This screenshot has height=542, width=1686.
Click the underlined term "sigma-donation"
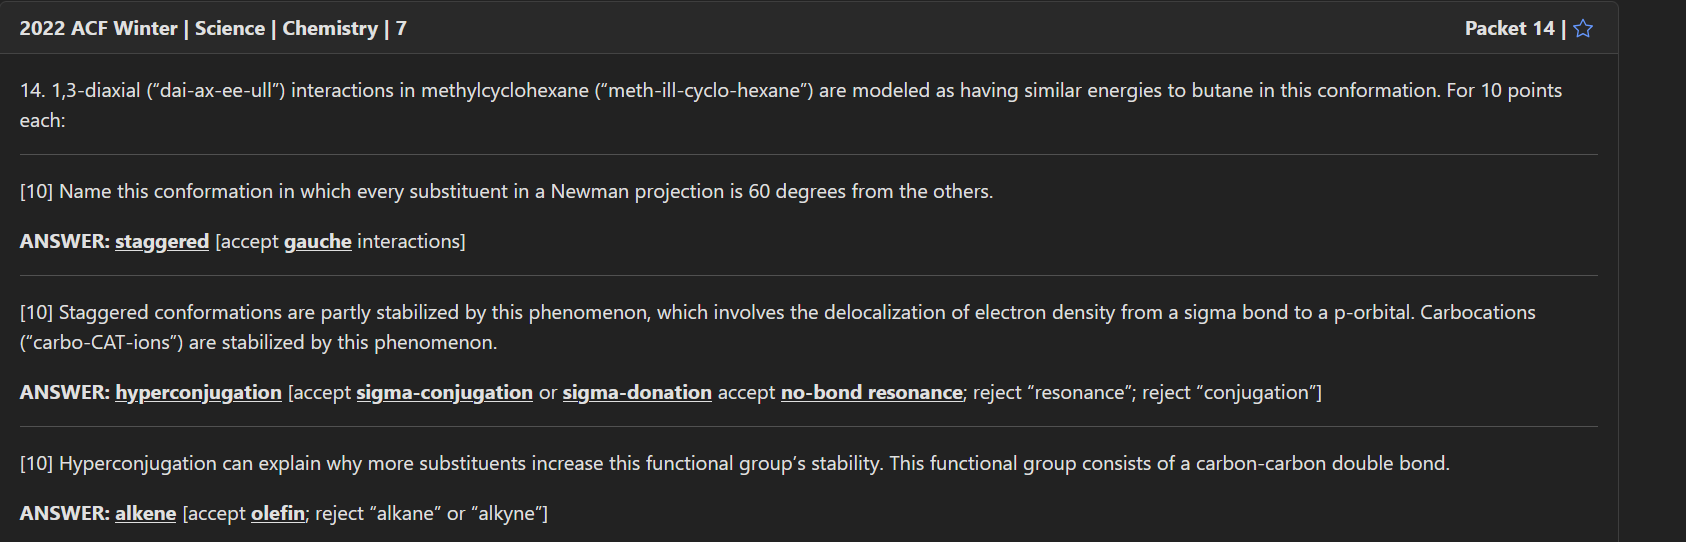tap(637, 393)
